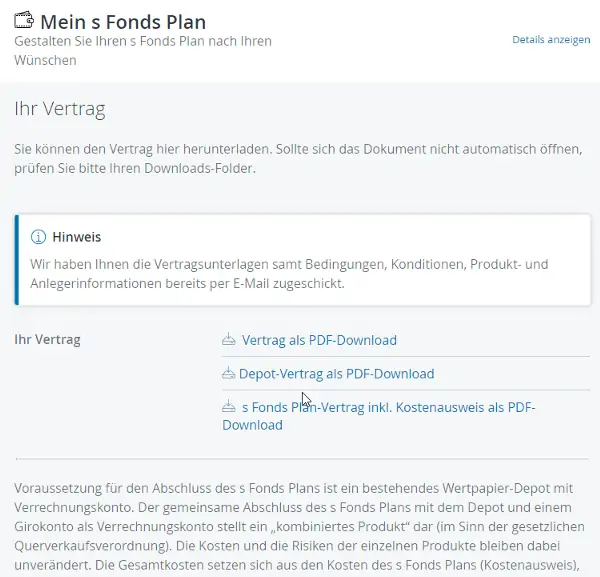600x577 pixels.
Task: Click the large Ihr Vertrag section heading
Action: 60,109
